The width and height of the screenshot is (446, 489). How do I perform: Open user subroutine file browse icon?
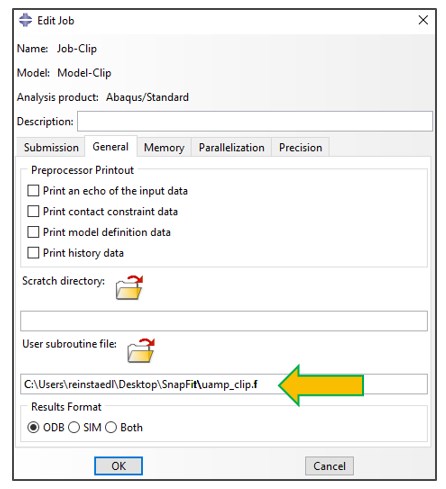pyautogui.click(x=141, y=350)
